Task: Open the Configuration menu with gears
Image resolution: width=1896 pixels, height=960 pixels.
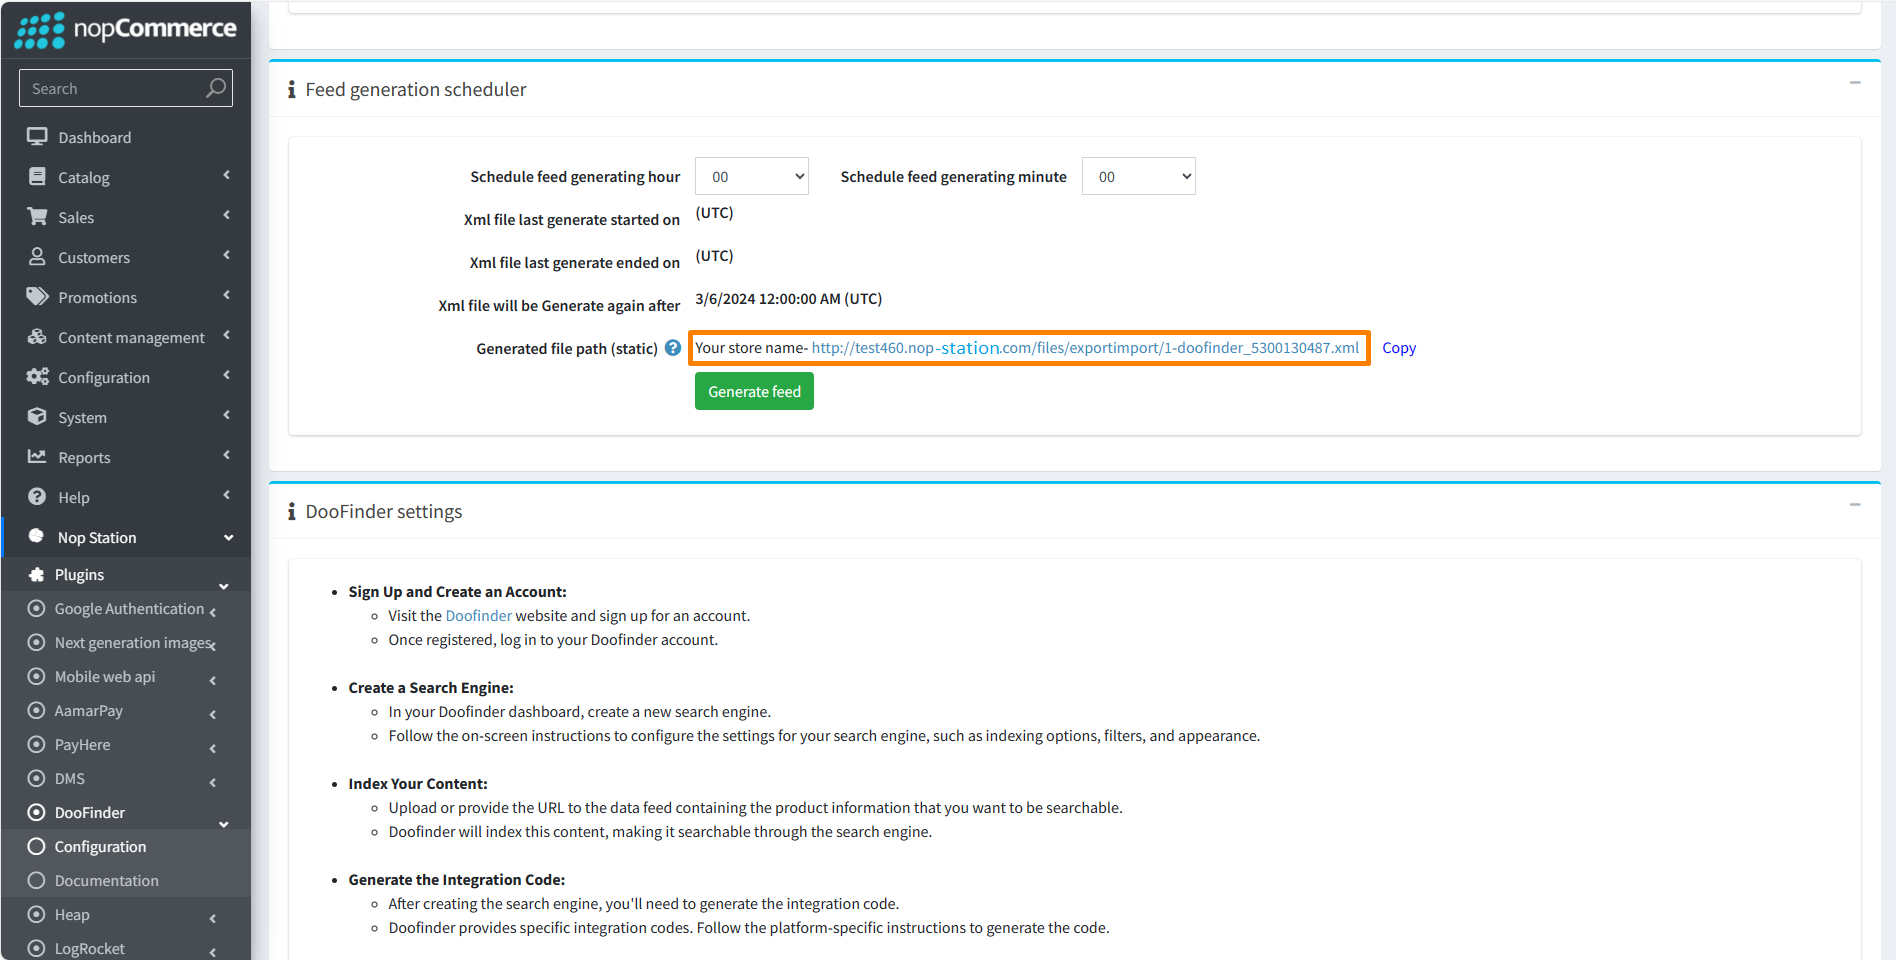Action: 126,377
